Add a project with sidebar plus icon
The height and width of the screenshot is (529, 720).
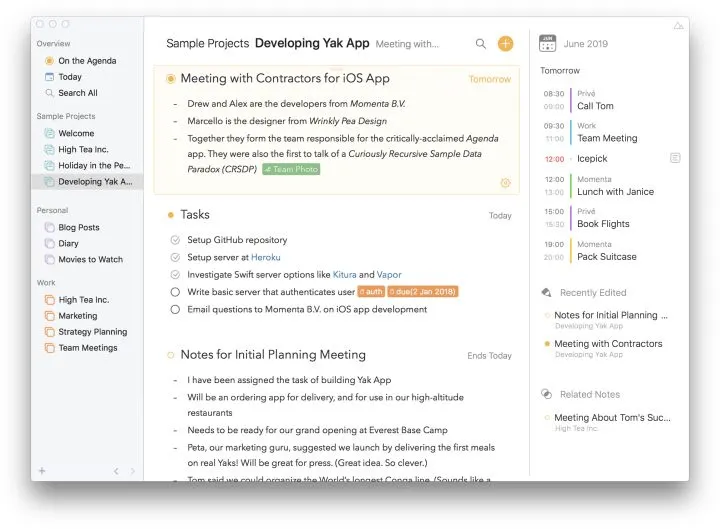point(42,471)
